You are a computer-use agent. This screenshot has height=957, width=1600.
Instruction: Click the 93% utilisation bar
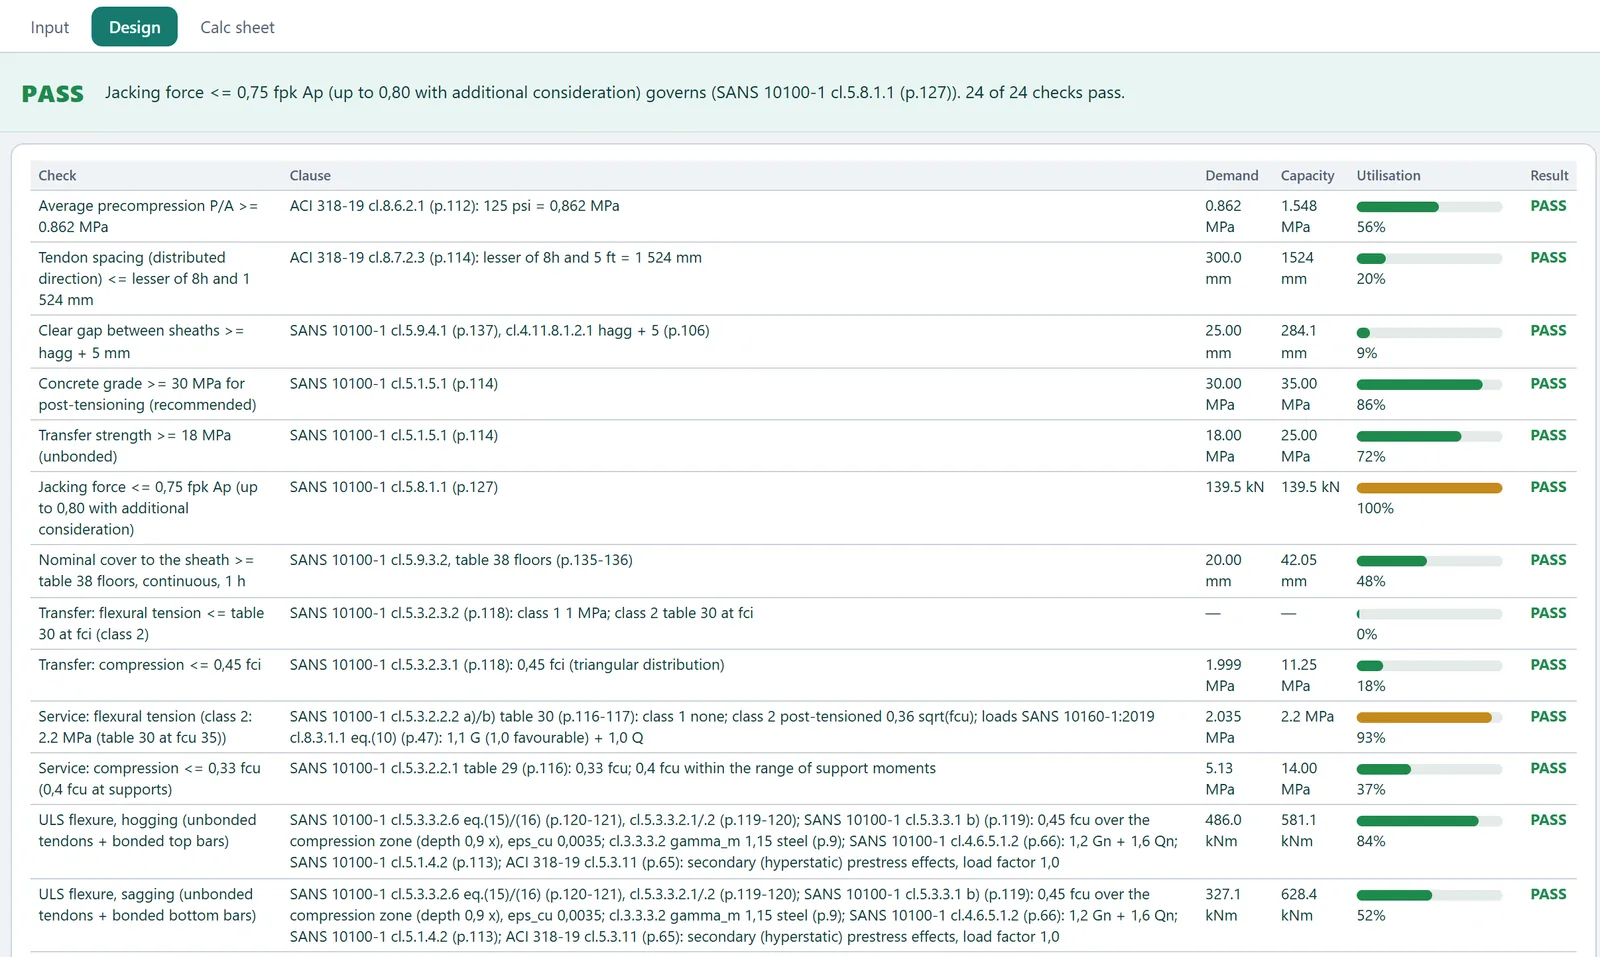coord(1429,717)
